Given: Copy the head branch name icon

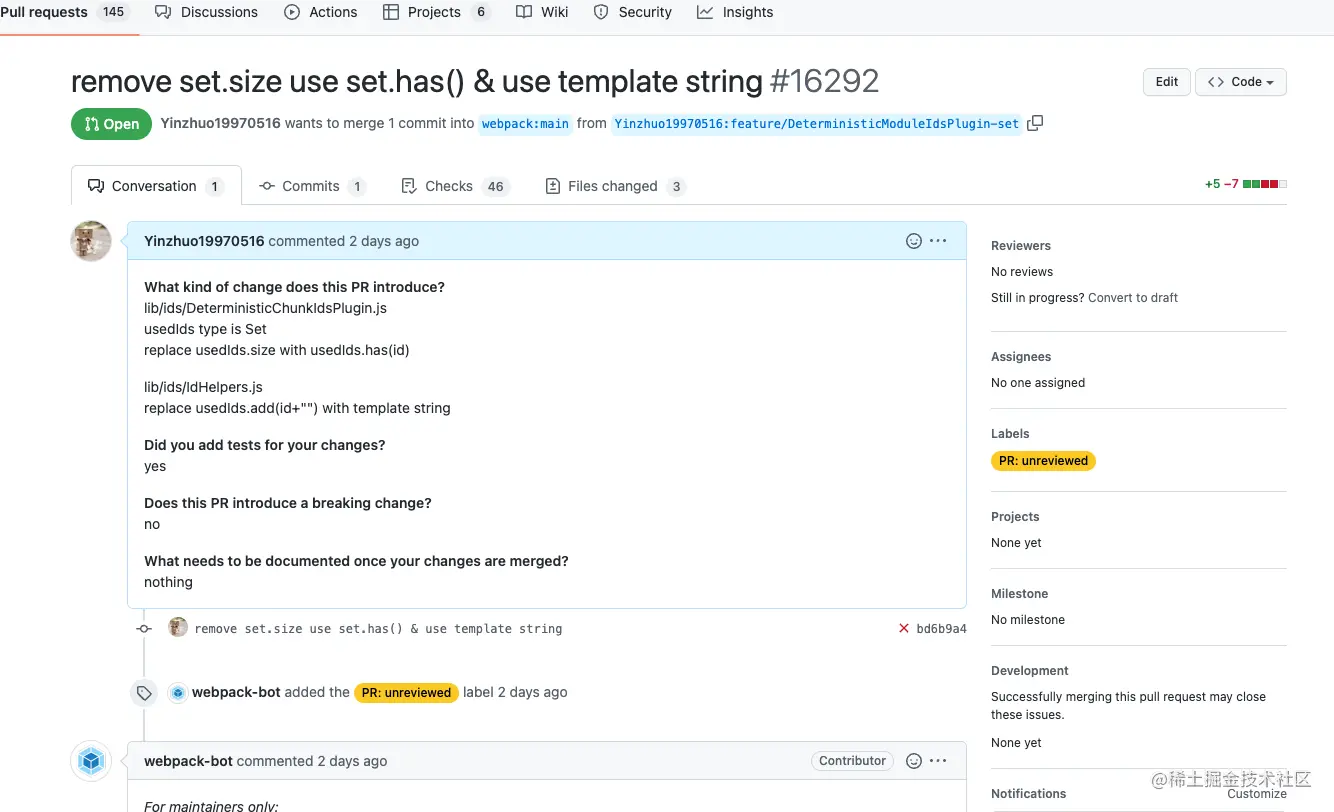Looking at the screenshot, I should (x=1035, y=123).
